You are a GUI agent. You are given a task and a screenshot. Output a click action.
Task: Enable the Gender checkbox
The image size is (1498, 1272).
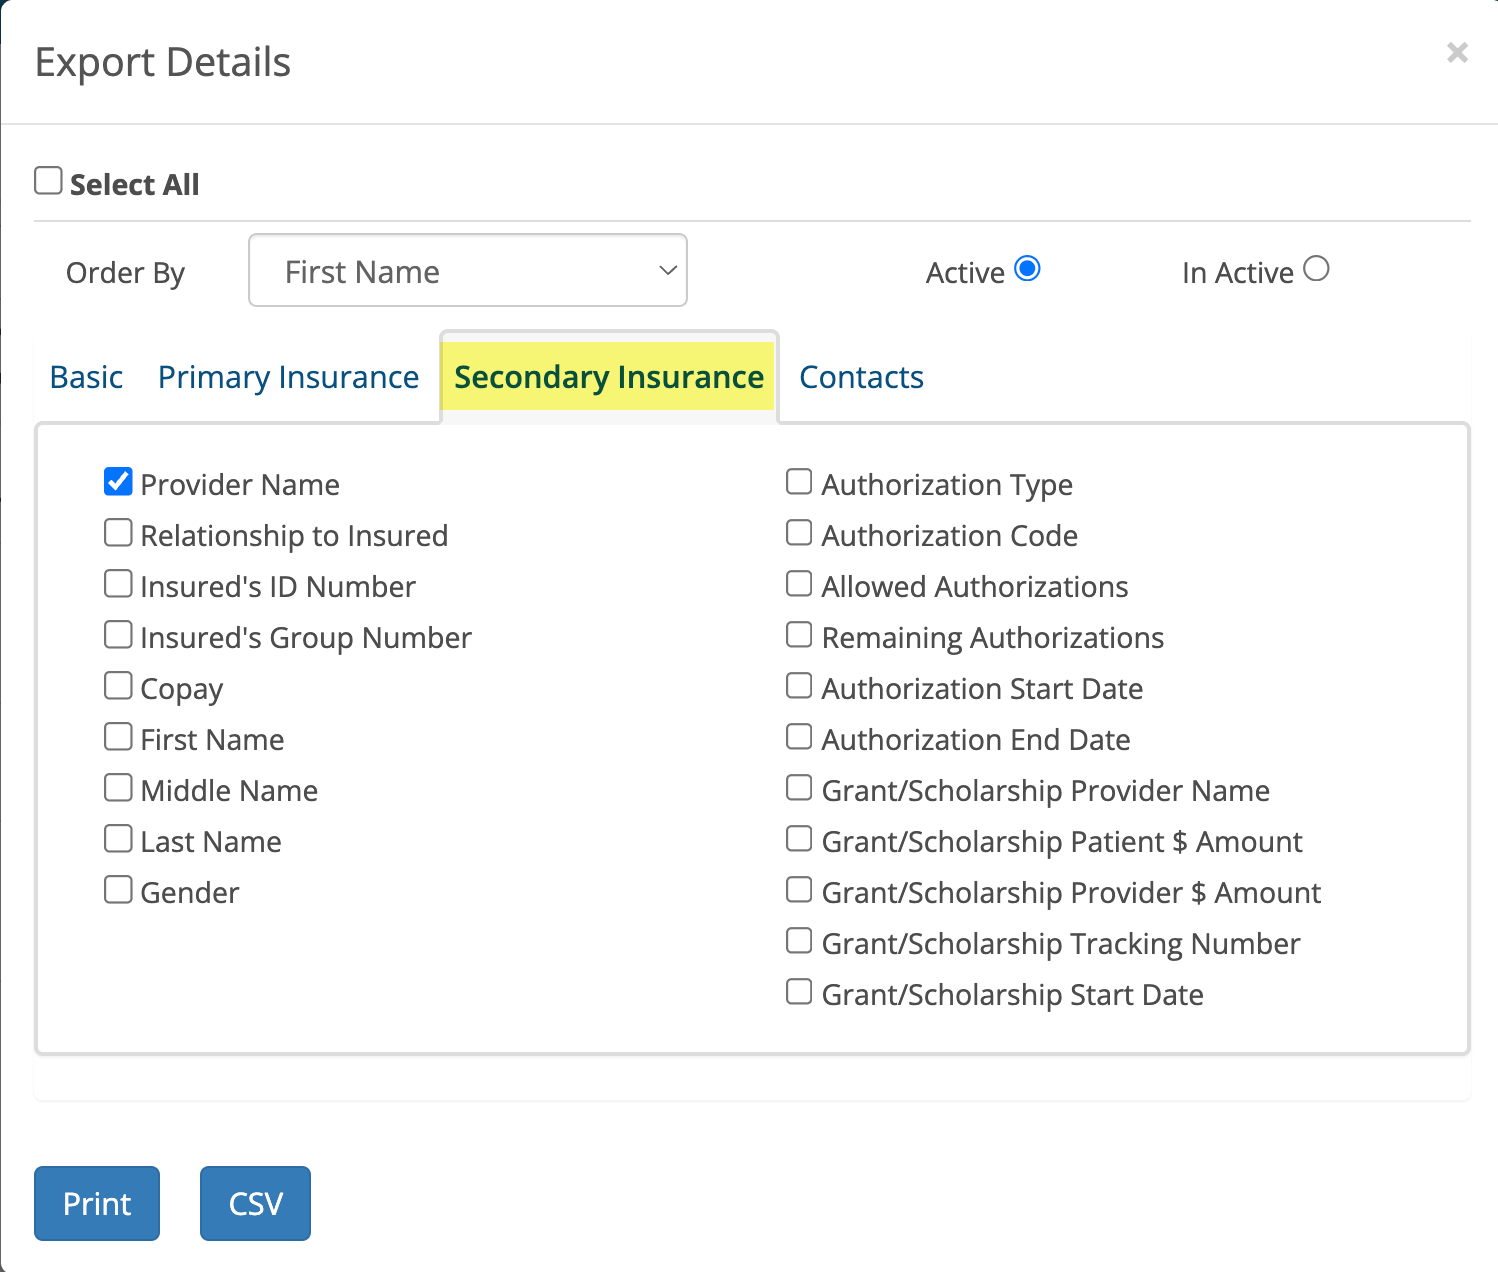(x=118, y=890)
